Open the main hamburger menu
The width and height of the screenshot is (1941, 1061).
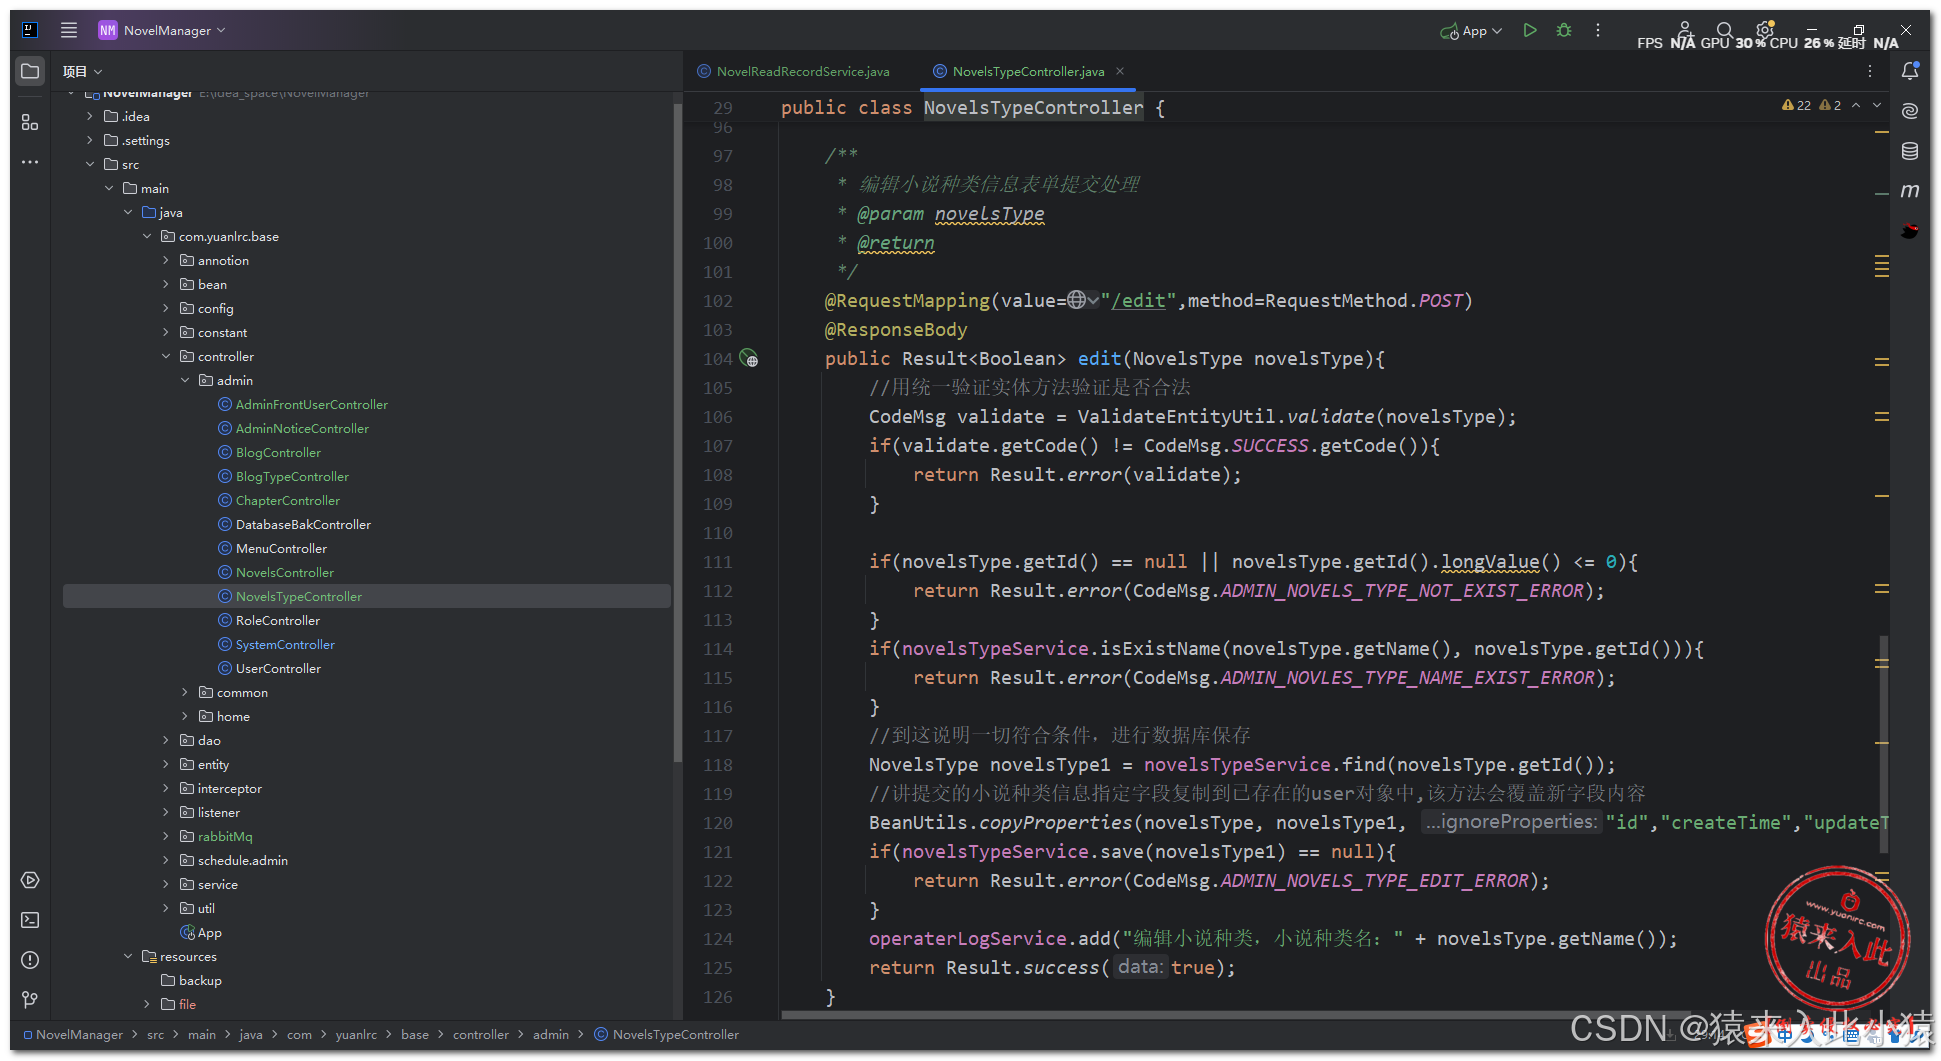click(x=69, y=30)
